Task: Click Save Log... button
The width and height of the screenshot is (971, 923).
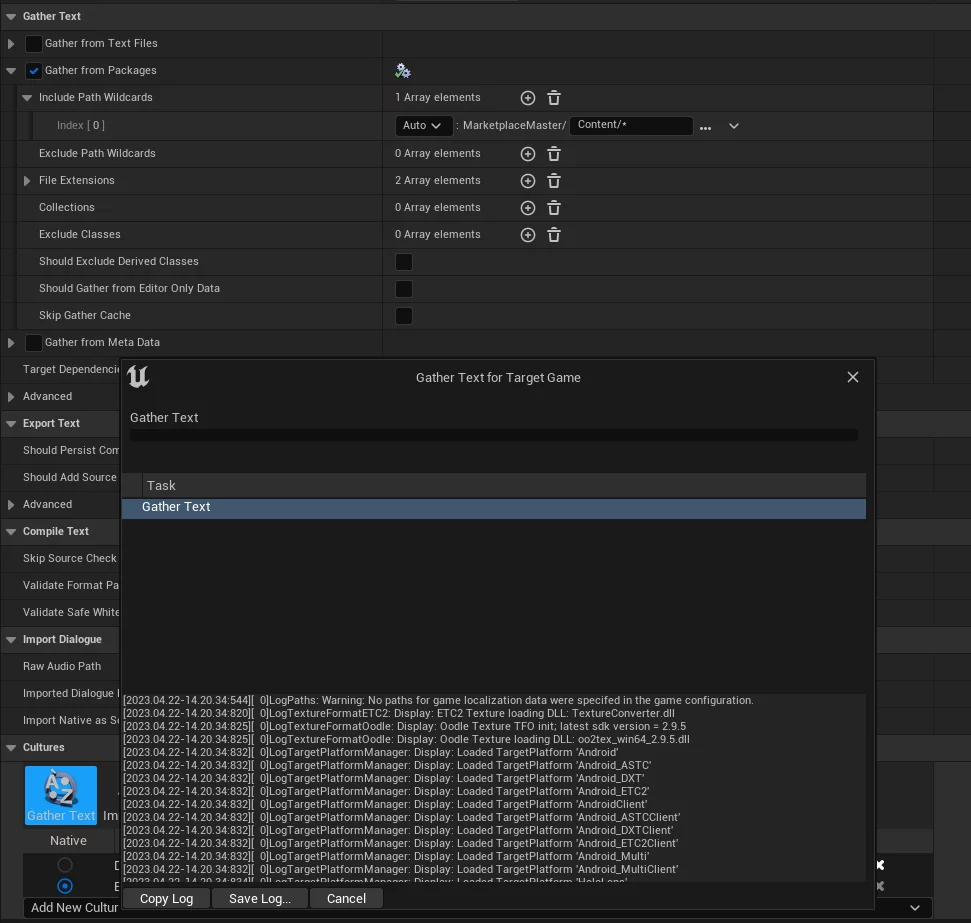Action: [260, 899]
